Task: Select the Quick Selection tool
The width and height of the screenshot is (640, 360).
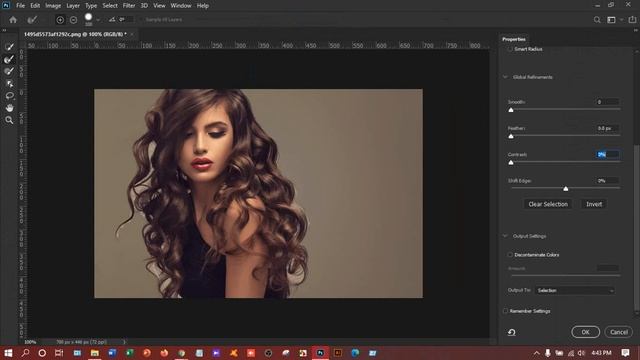Action: [9, 47]
